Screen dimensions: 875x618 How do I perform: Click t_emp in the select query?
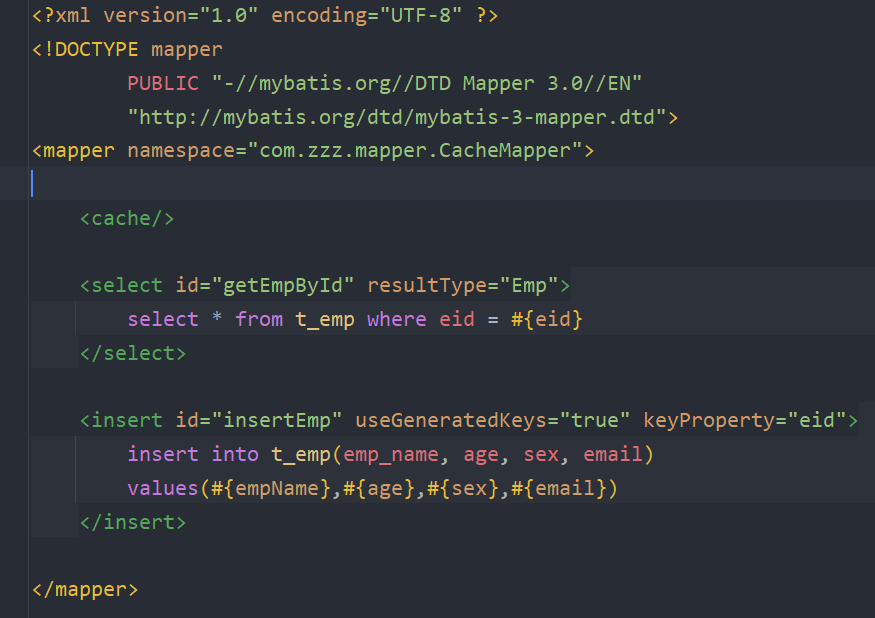pos(325,319)
